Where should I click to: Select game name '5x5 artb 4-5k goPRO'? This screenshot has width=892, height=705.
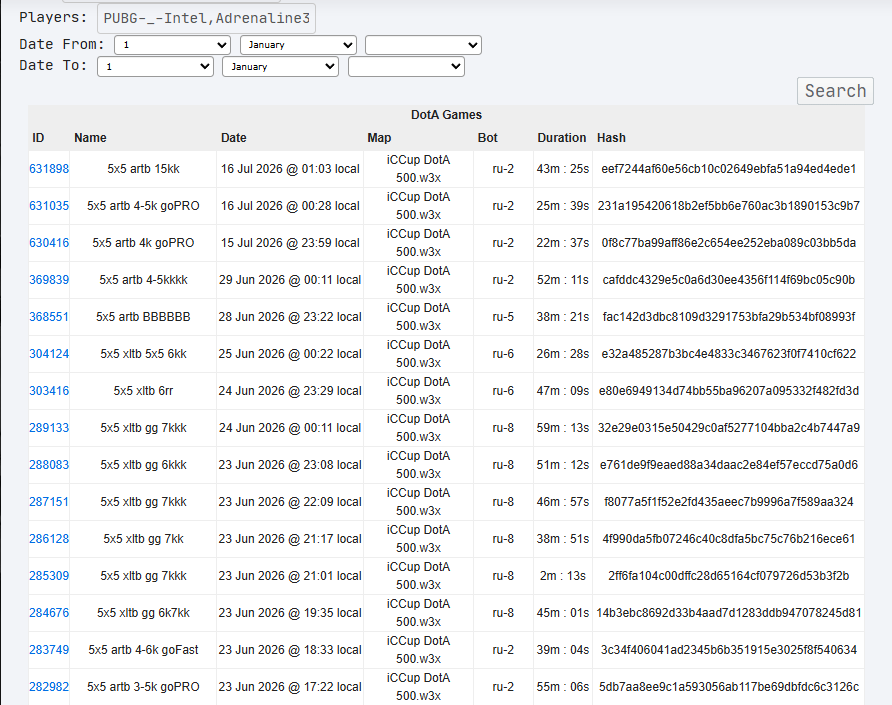[x=143, y=206]
